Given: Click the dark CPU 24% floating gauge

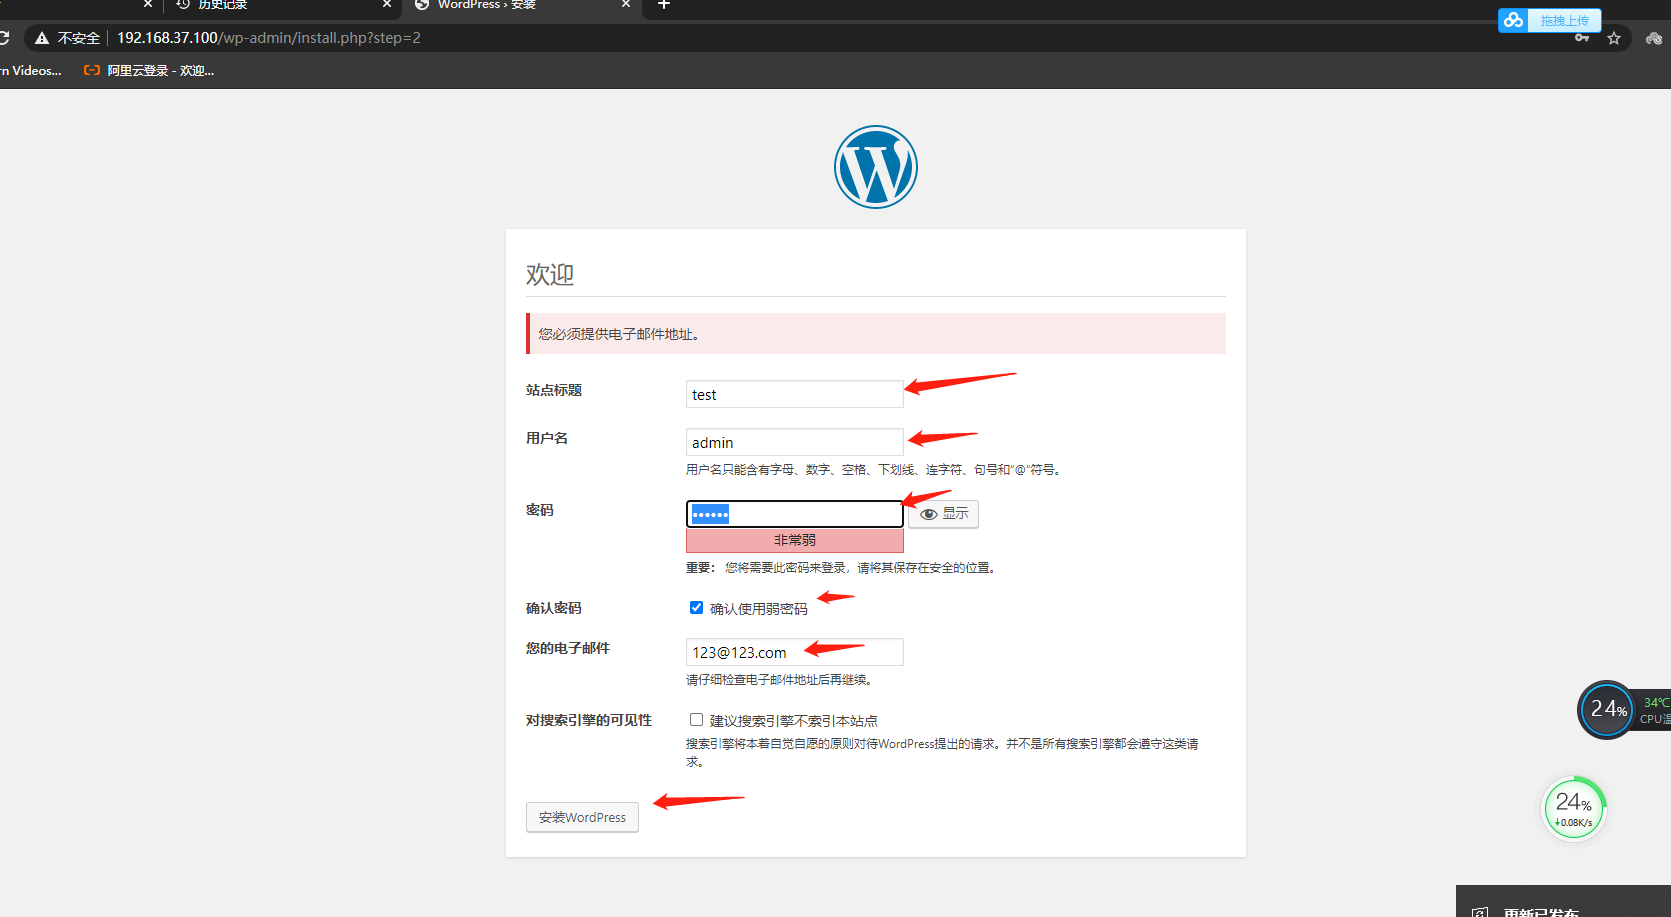Looking at the screenshot, I should click(1607, 709).
